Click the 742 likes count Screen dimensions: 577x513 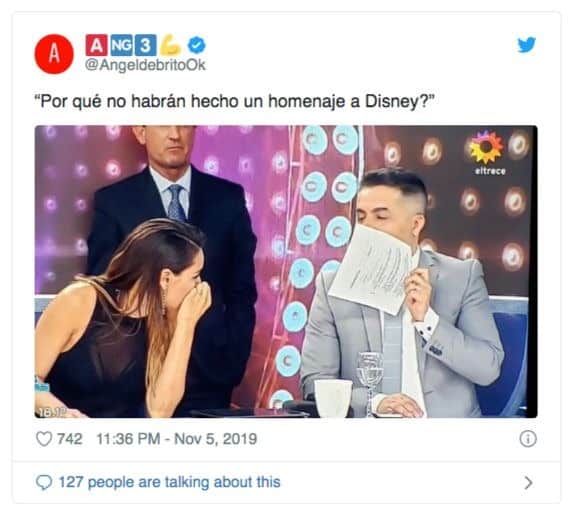pos(70,439)
